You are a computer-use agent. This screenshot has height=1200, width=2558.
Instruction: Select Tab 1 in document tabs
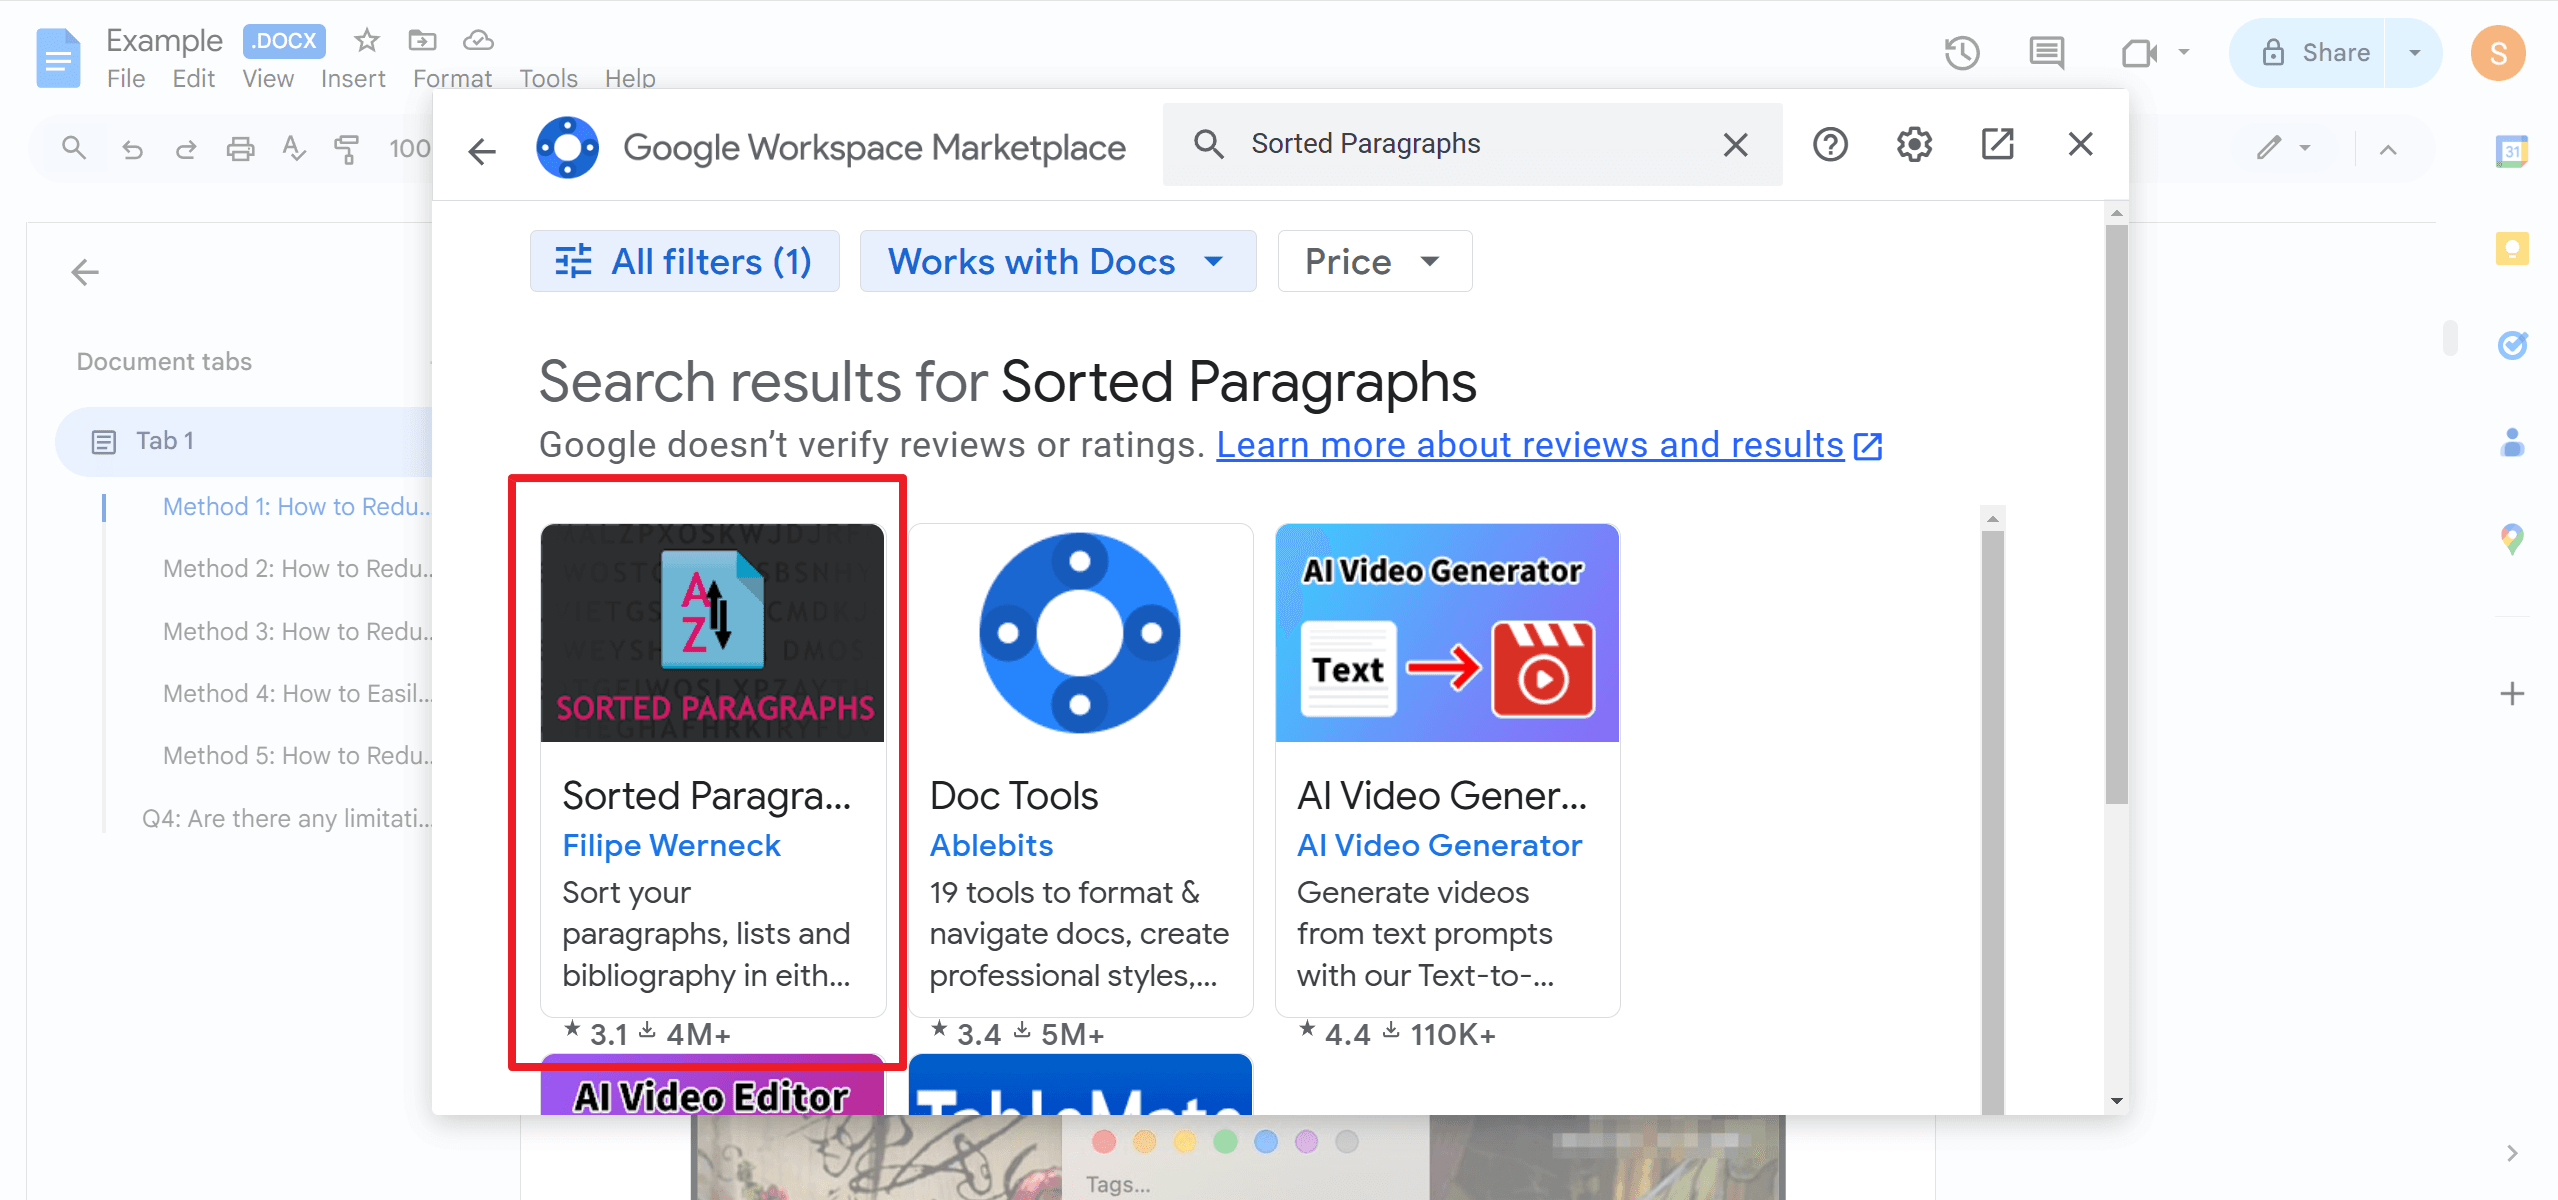245,441
